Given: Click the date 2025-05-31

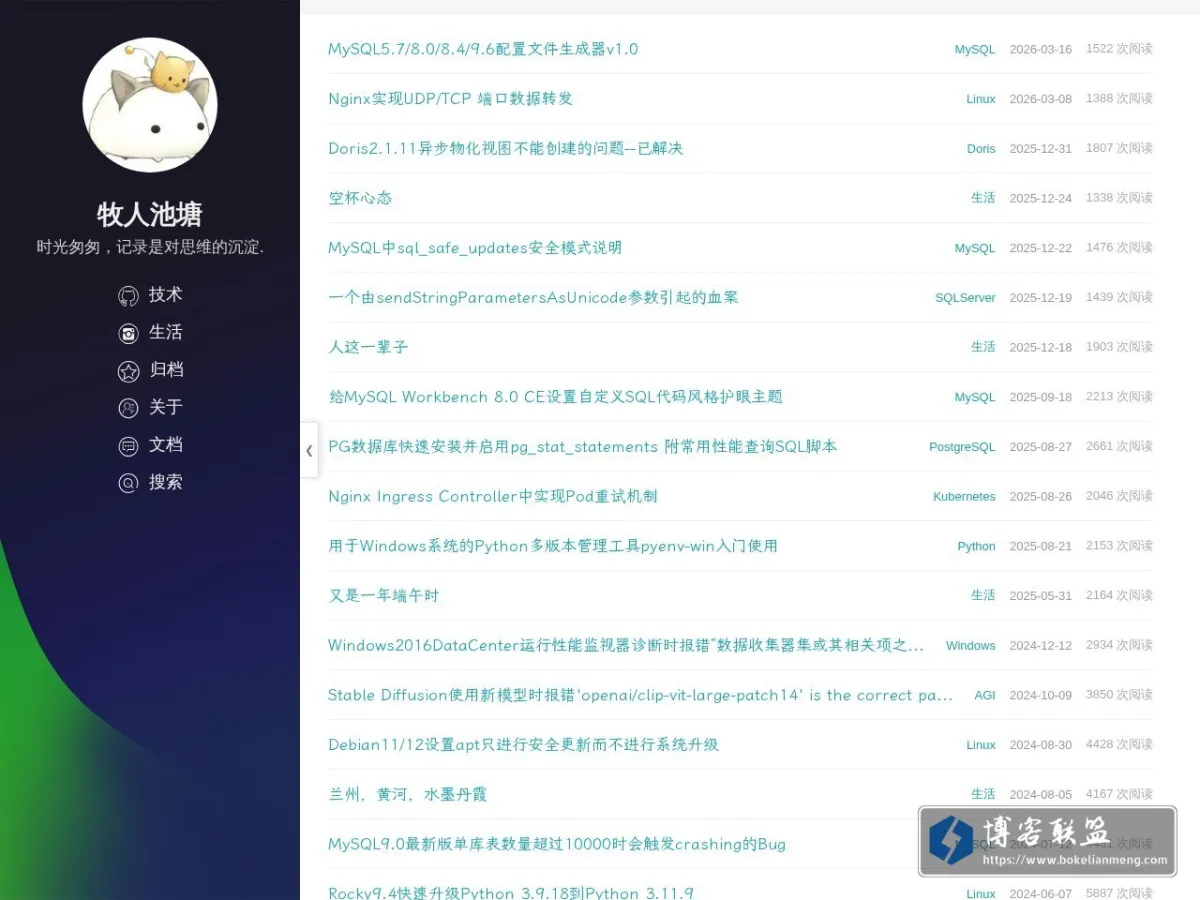Looking at the screenshot, I should tap(1040, 595).
